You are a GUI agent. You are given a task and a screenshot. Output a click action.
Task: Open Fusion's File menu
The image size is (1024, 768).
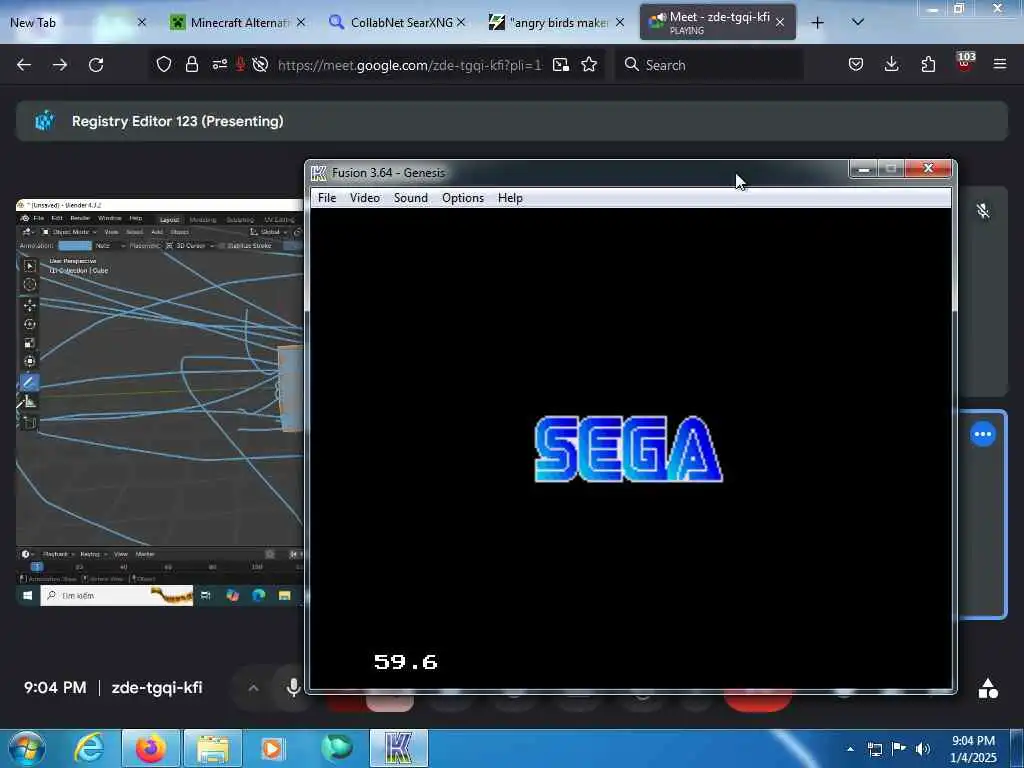[x=327, y=198]
